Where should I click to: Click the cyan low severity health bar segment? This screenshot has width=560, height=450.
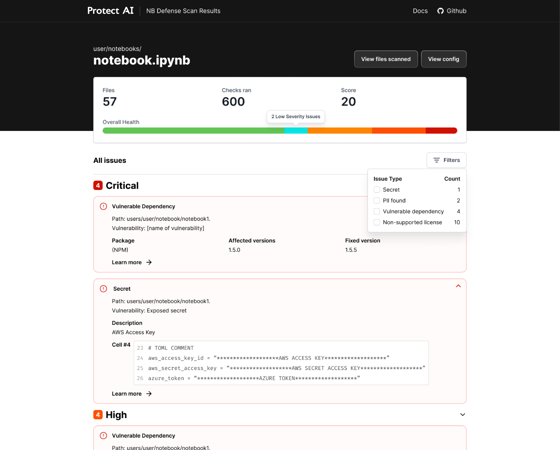[x=296, y=131]
